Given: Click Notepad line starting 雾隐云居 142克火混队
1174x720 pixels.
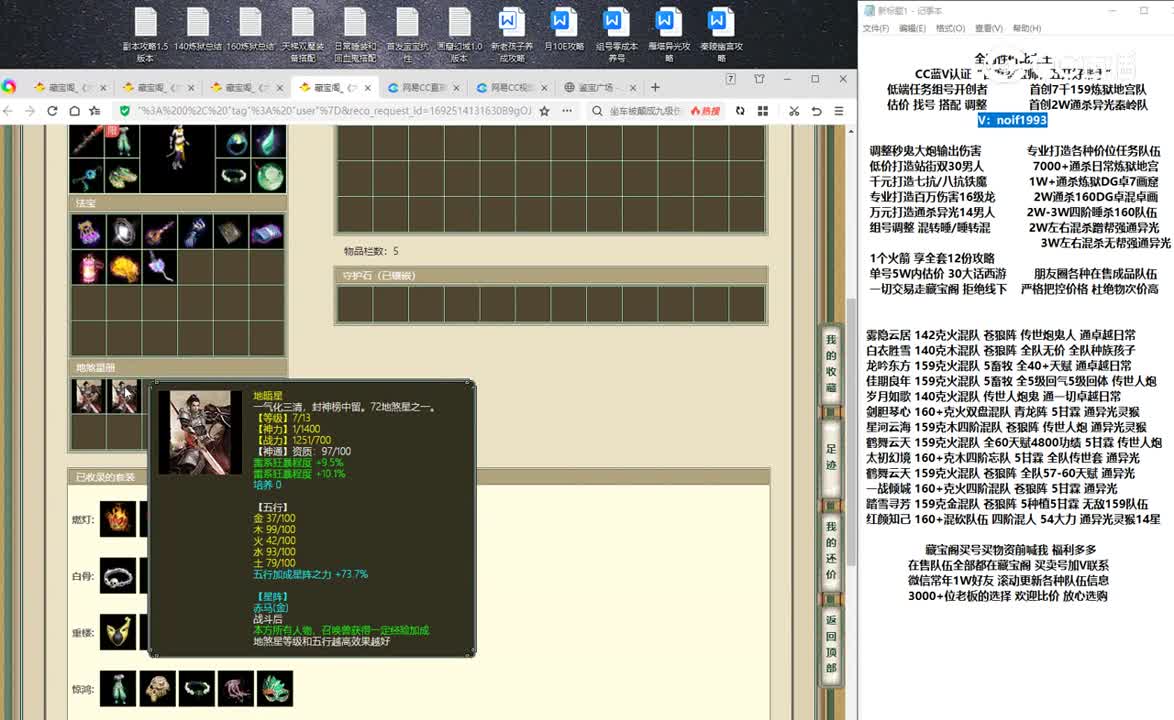Looking at the screenshot, I should [1000, 335].
